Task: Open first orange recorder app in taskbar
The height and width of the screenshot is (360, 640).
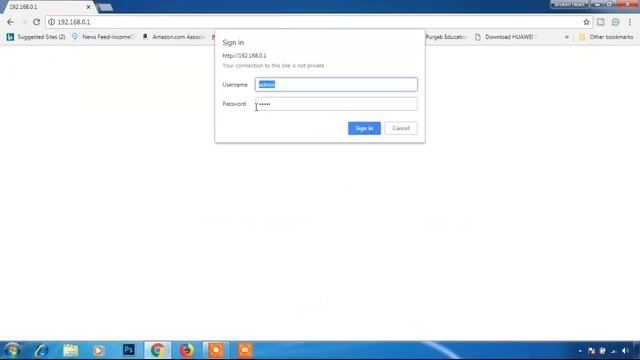Action: [216, 350]
